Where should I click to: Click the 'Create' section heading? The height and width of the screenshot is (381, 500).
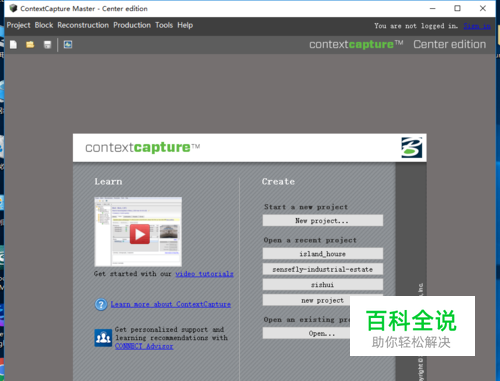tap(278, 182)
